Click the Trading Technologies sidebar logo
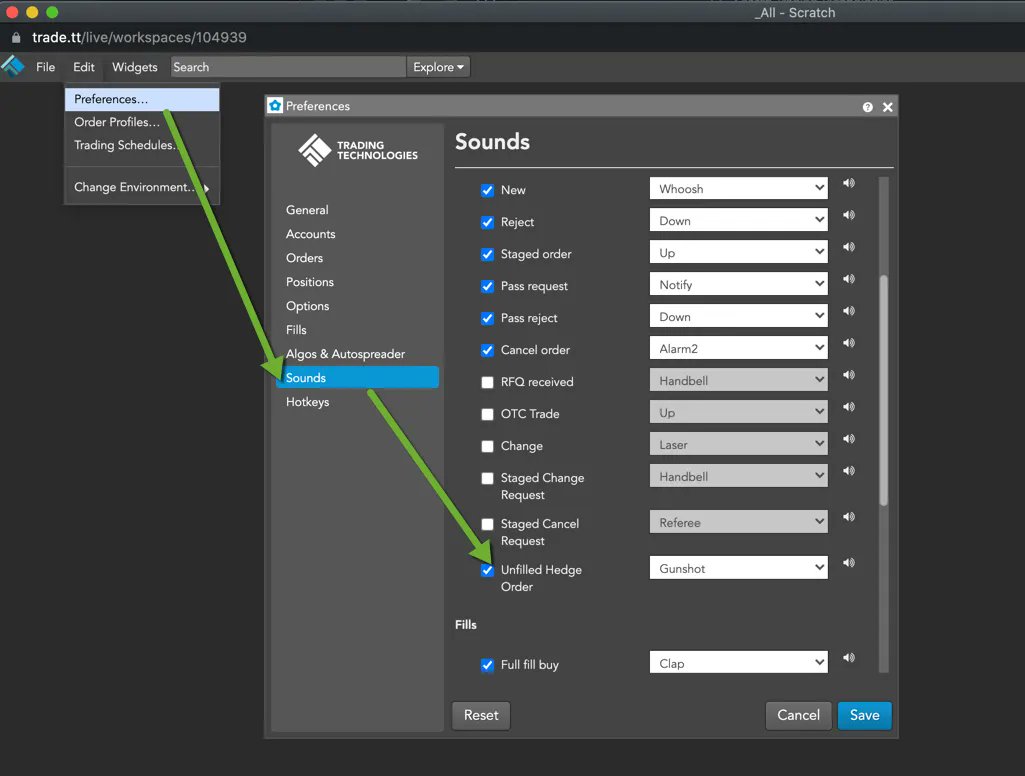 click(x=358, y=150)
